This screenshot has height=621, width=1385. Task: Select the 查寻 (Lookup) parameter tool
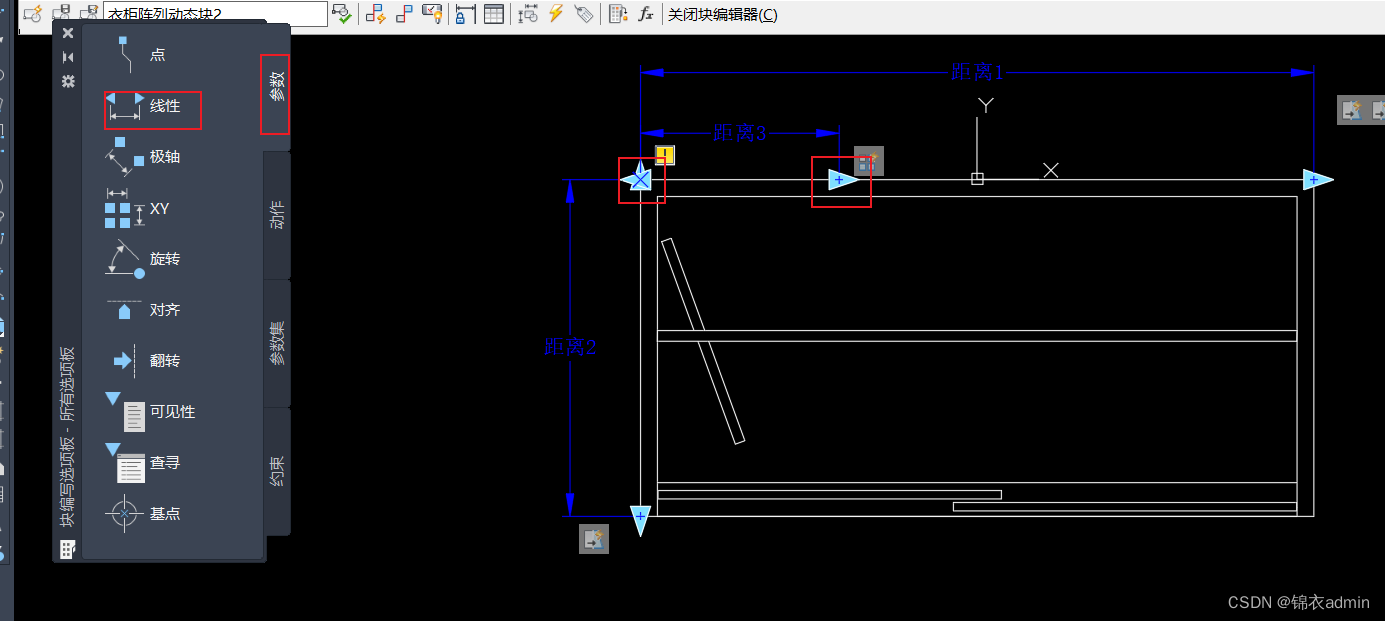click(144, 463)
